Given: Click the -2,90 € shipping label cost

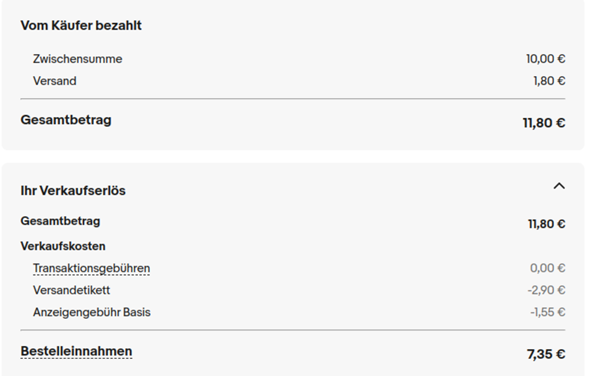Looking at the screenshot, I should click(x=546, y=290).
